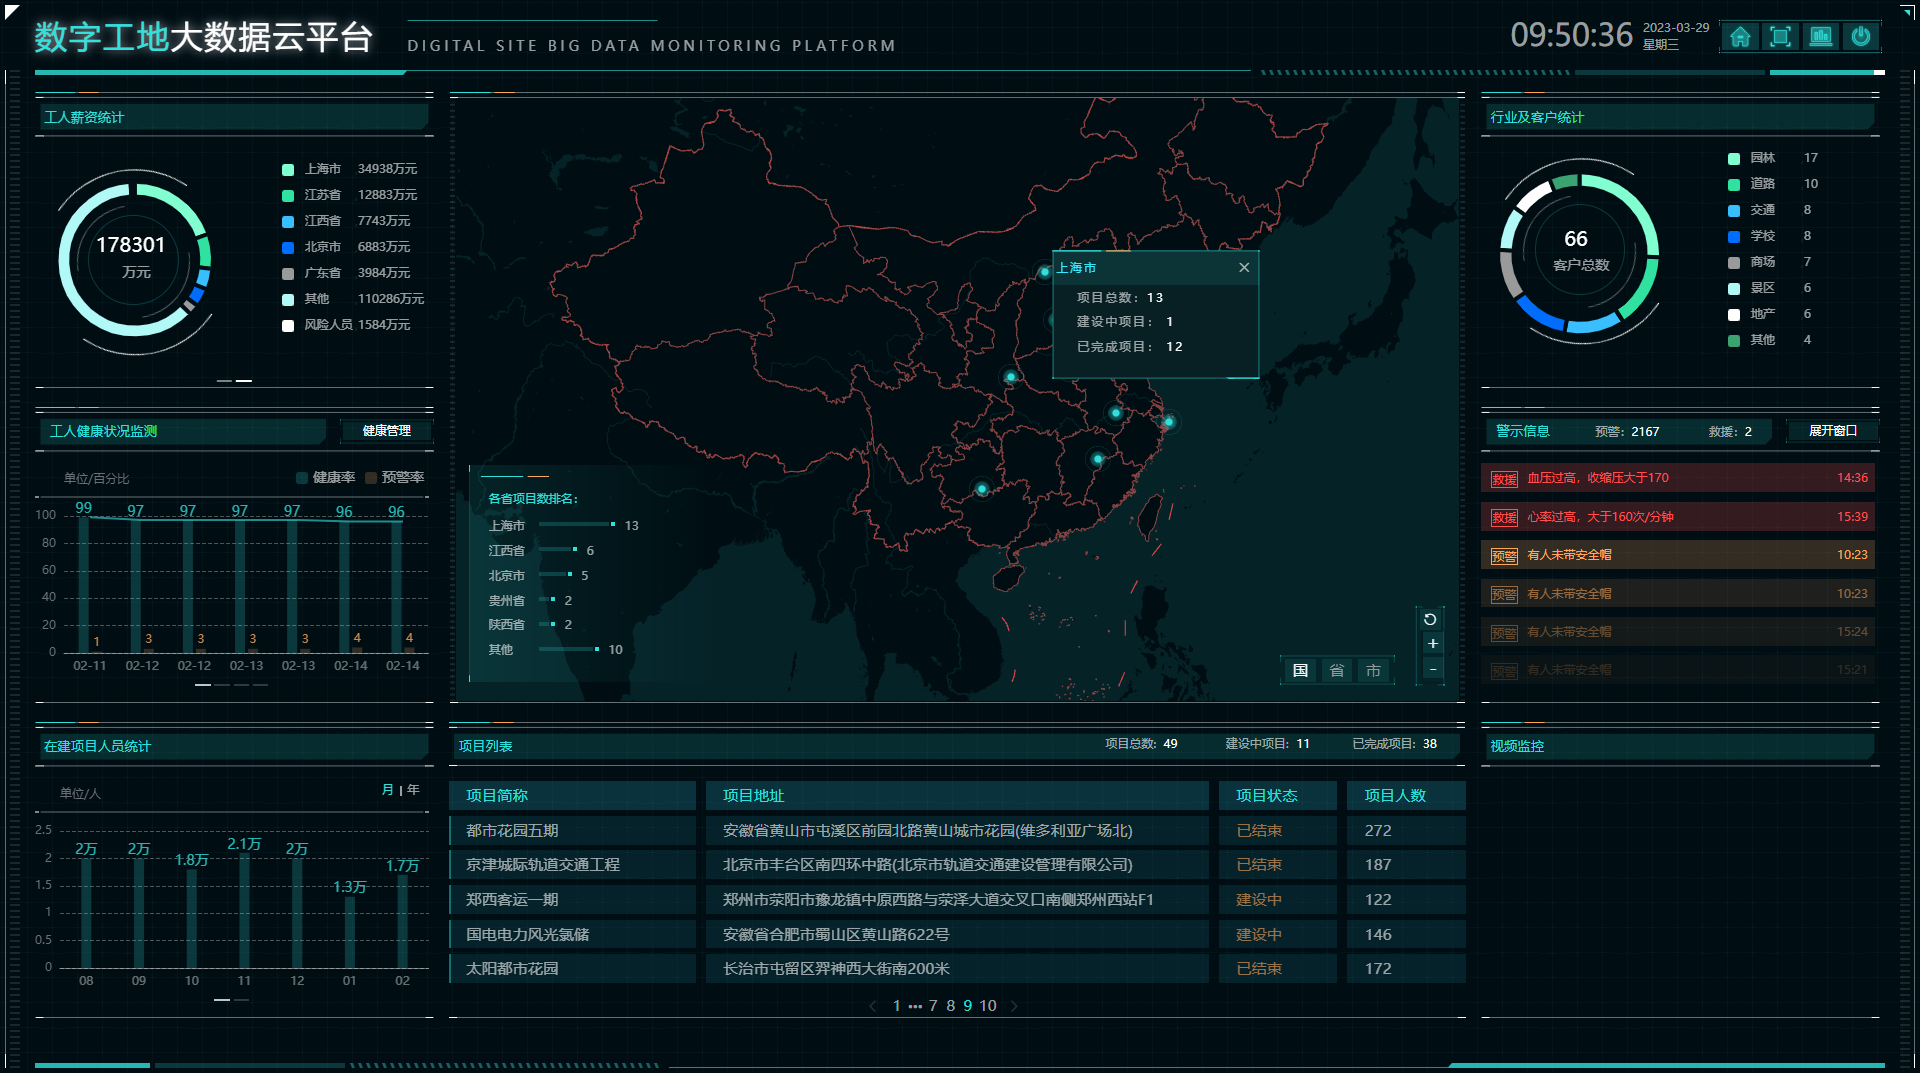Click 建设中 status of 郑西客运一期
This screenshot has width=1920, height=1073.
[1259, 900]
